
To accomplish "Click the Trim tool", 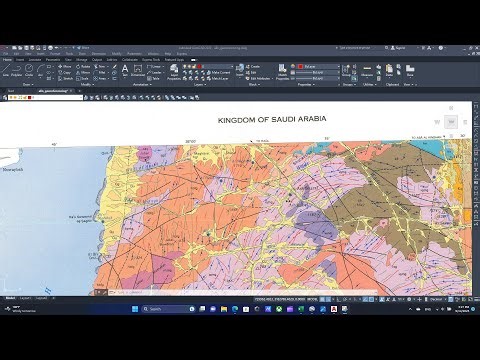I will [99, 66].
